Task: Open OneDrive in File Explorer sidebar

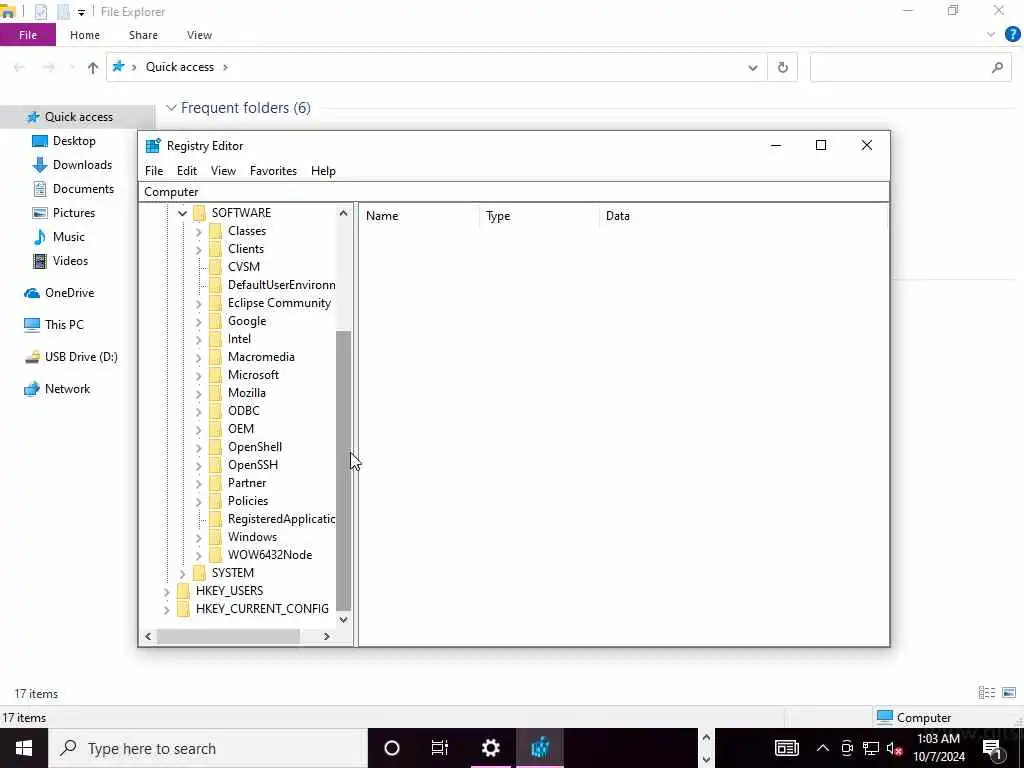Action: [x=69, y=293]
